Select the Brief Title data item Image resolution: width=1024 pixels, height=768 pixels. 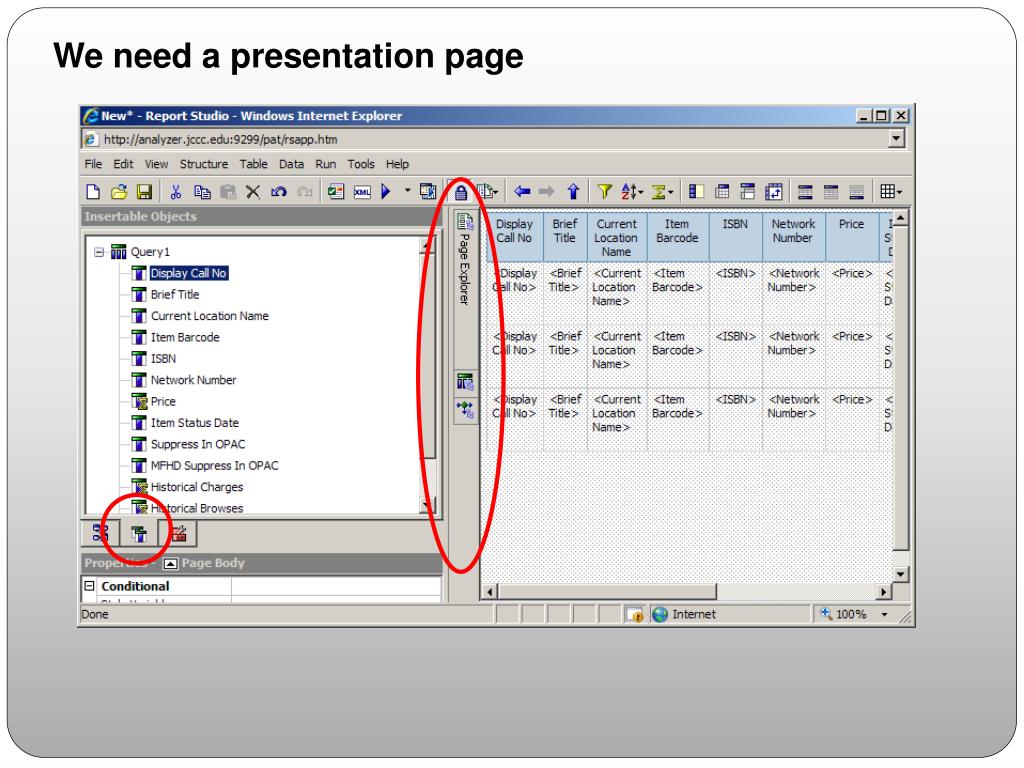click(175, 295)
